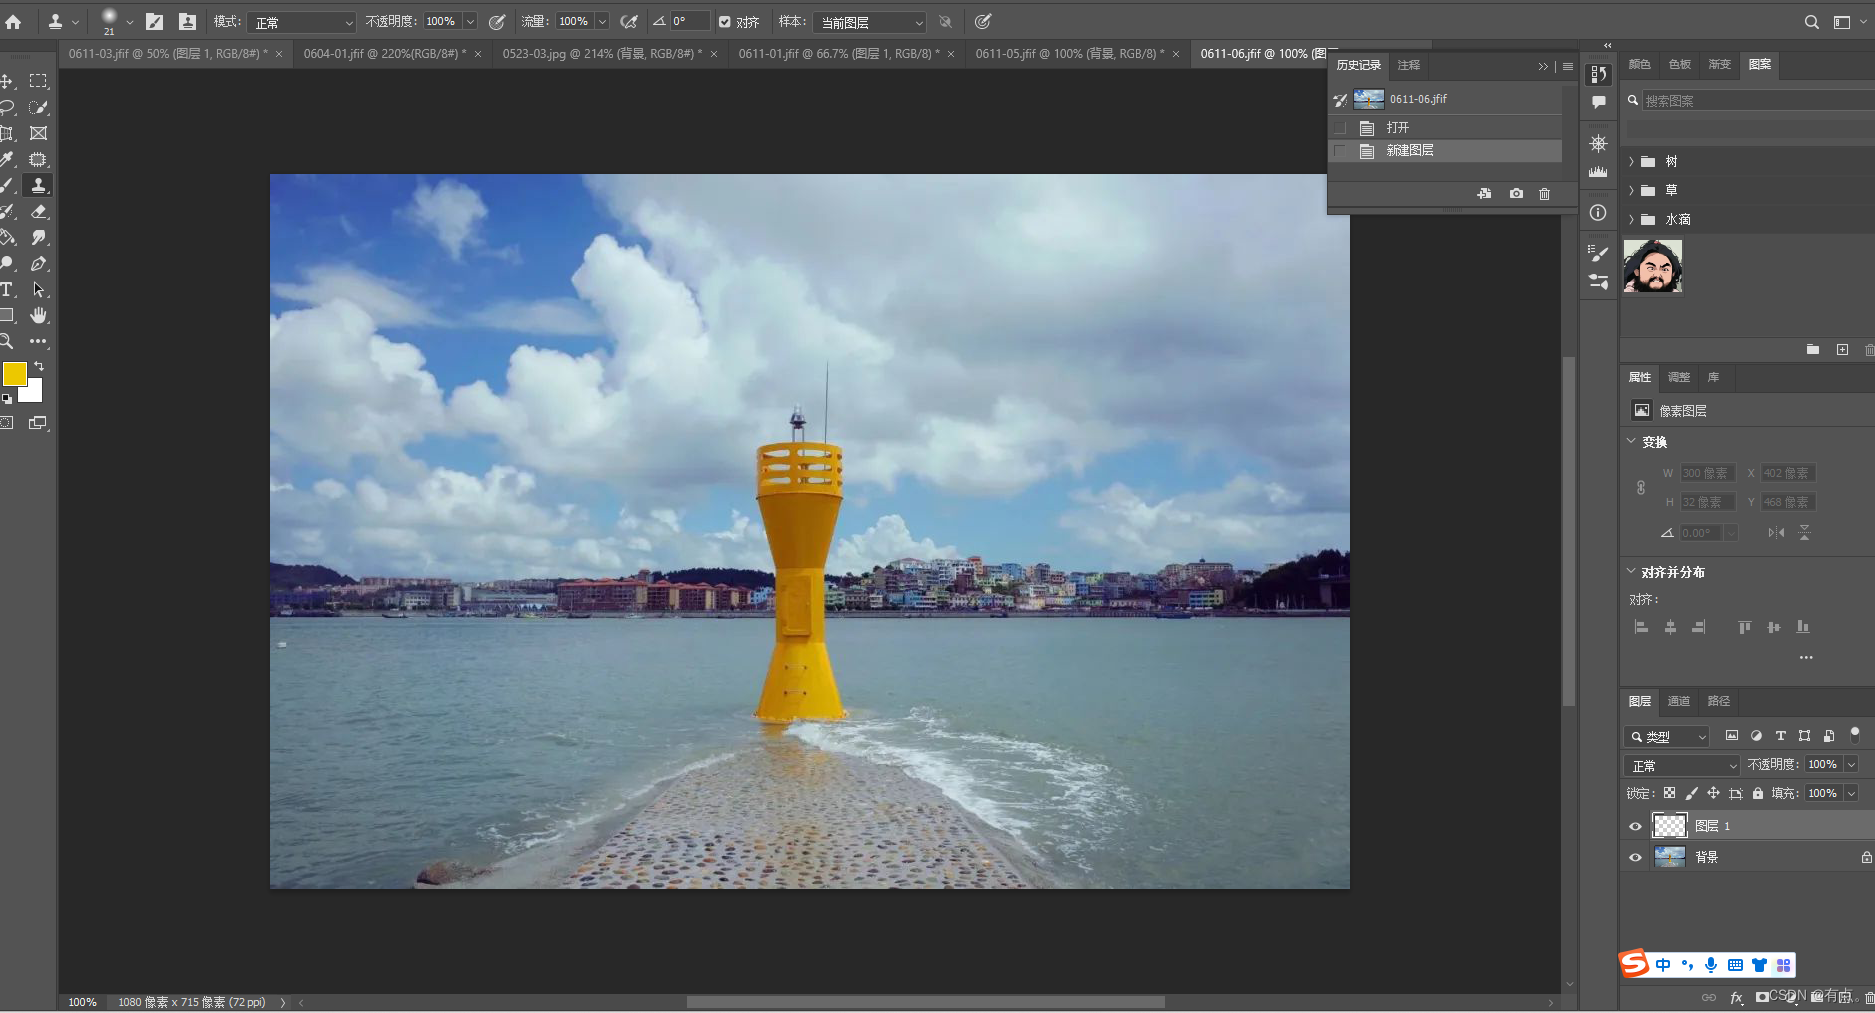Open the 模式 blending mode dropdown
Image resolution: width=1875 pixels, height=1013 pixels.
tap(302, 22)
